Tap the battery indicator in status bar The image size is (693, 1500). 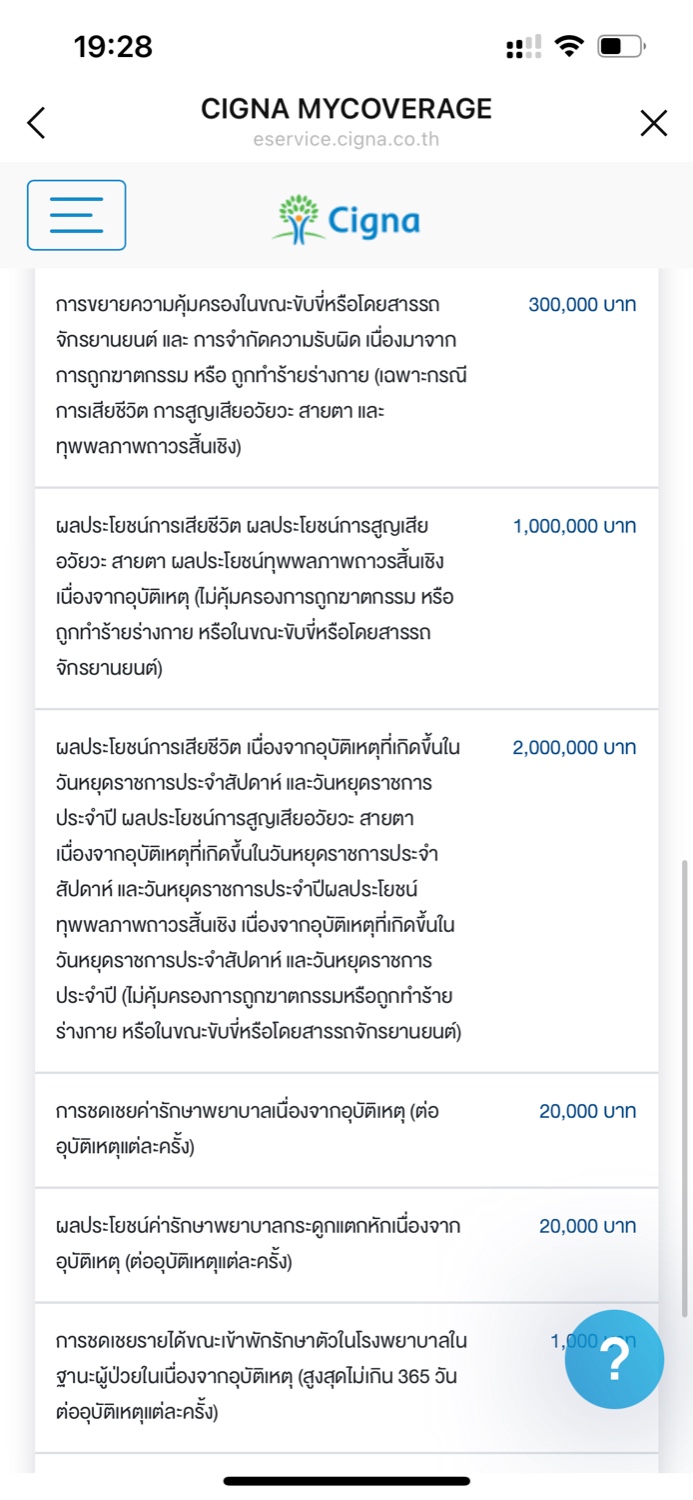click(622, 46)
